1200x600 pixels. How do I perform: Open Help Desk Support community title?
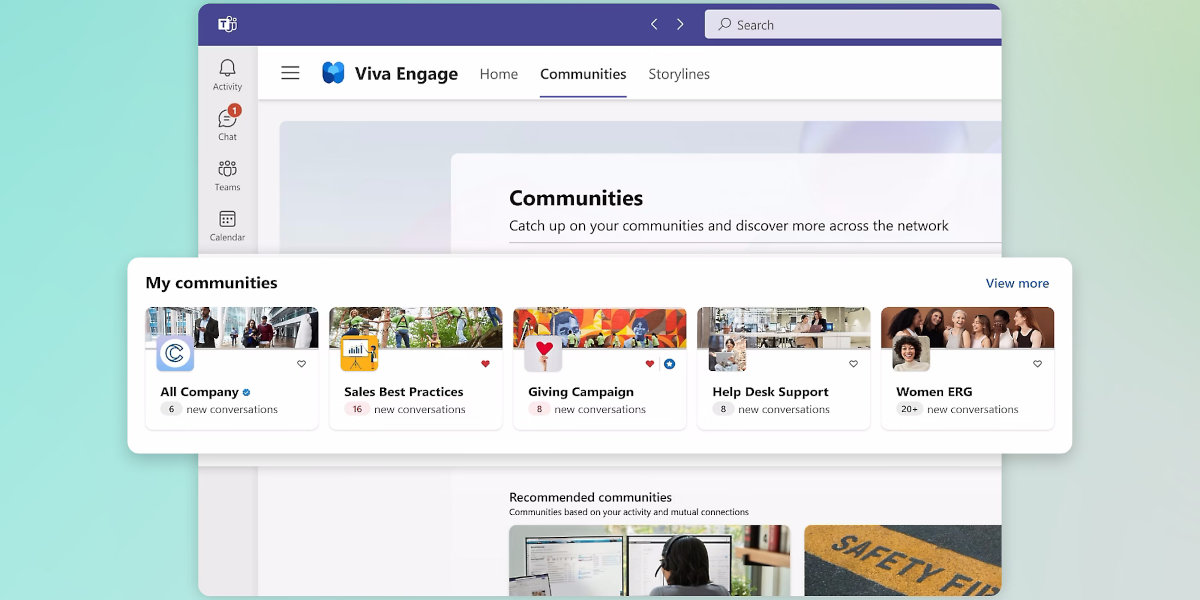(x=770, y=392)
